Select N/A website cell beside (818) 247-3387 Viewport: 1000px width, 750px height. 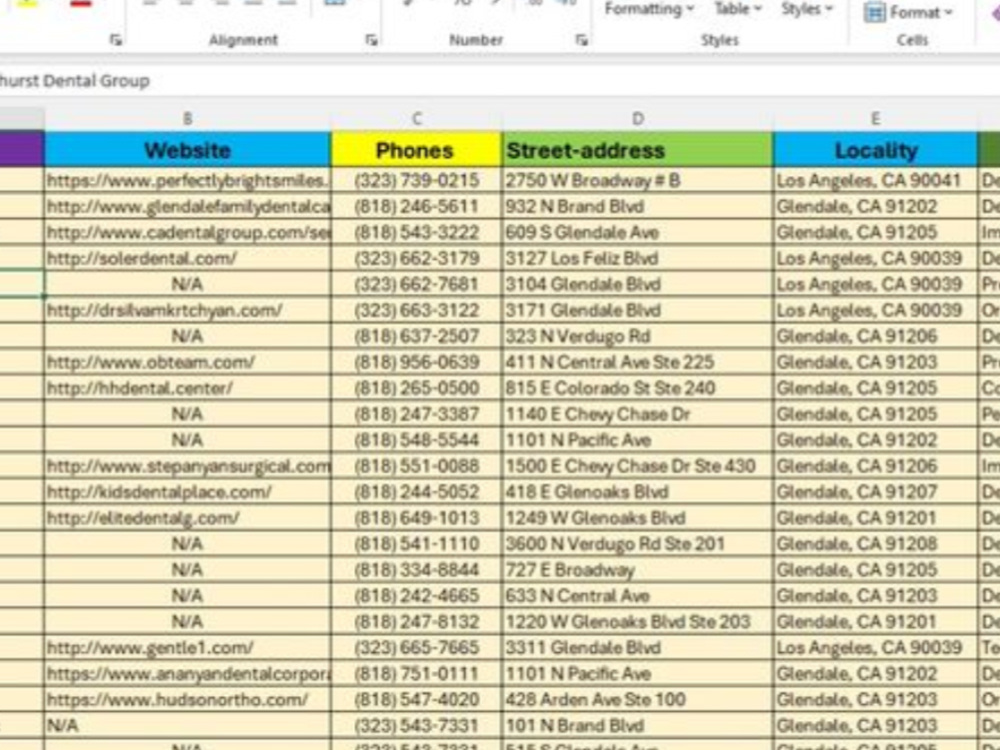tap(188, 415)
